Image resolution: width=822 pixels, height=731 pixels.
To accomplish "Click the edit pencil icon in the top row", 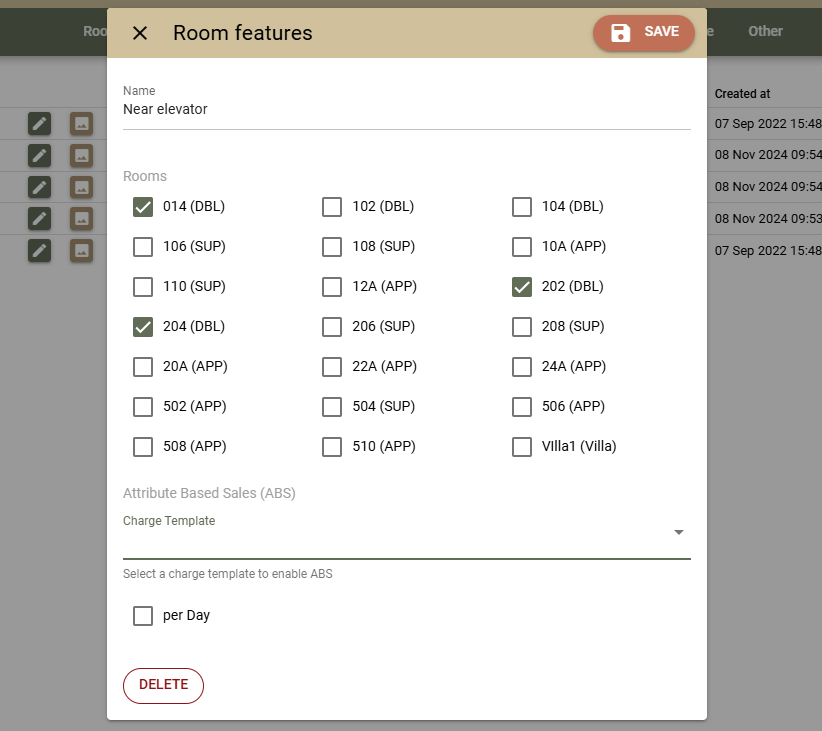I will coord(39,123).
